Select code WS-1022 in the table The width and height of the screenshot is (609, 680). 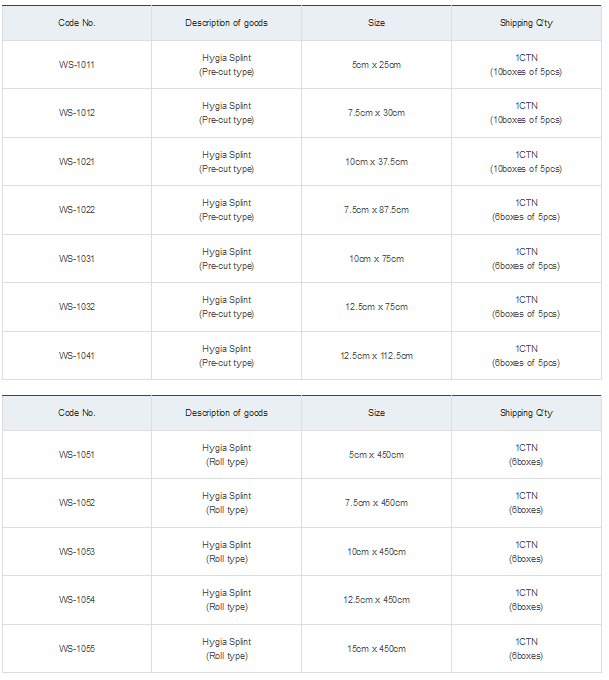click(76, 210)
